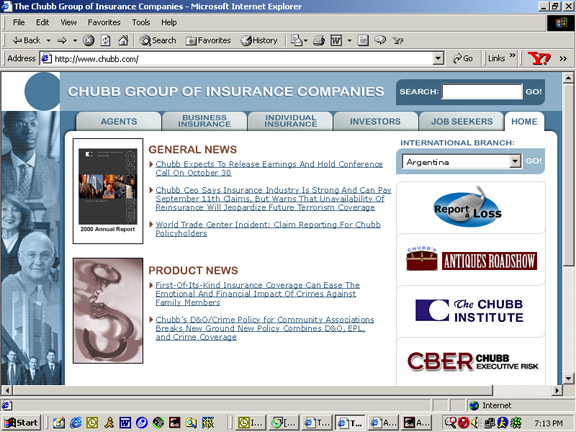This screenshot has height=432, width=576.
Task: Switch to the INDIVIDUAL INSURANCE tab
Action: [291, 121]
